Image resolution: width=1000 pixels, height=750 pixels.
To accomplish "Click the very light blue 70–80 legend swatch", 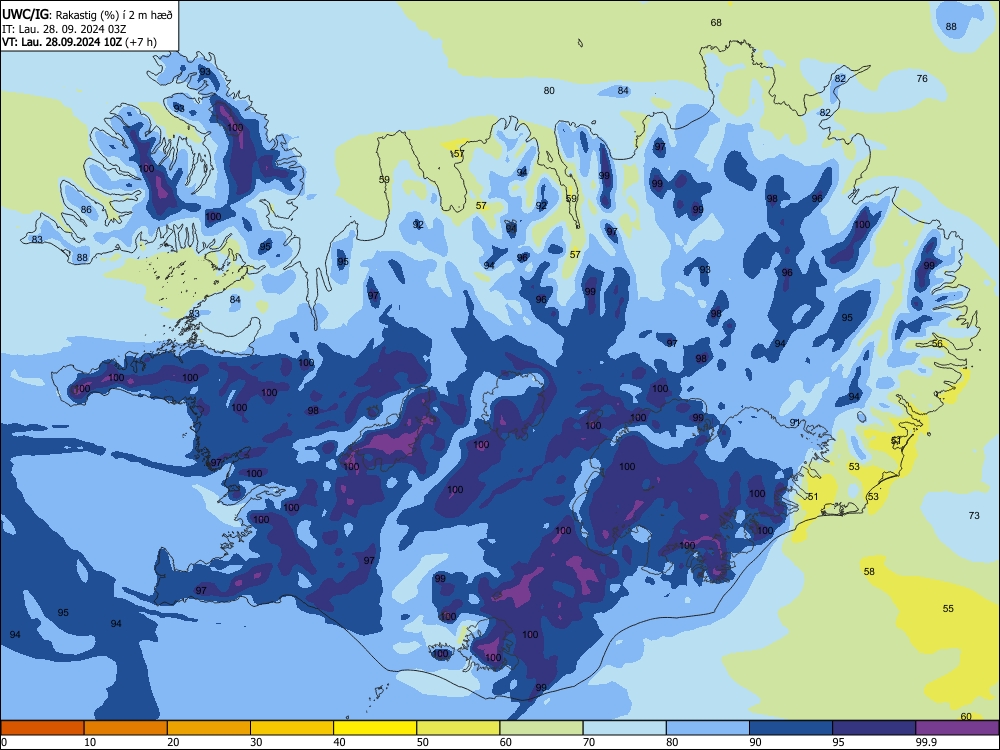I will pos(624,728).
